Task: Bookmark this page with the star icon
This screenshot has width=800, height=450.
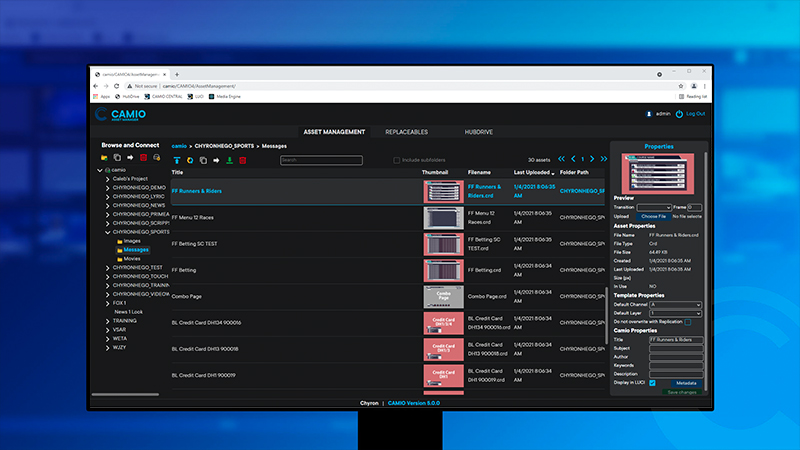Action: tap(681, 86)
